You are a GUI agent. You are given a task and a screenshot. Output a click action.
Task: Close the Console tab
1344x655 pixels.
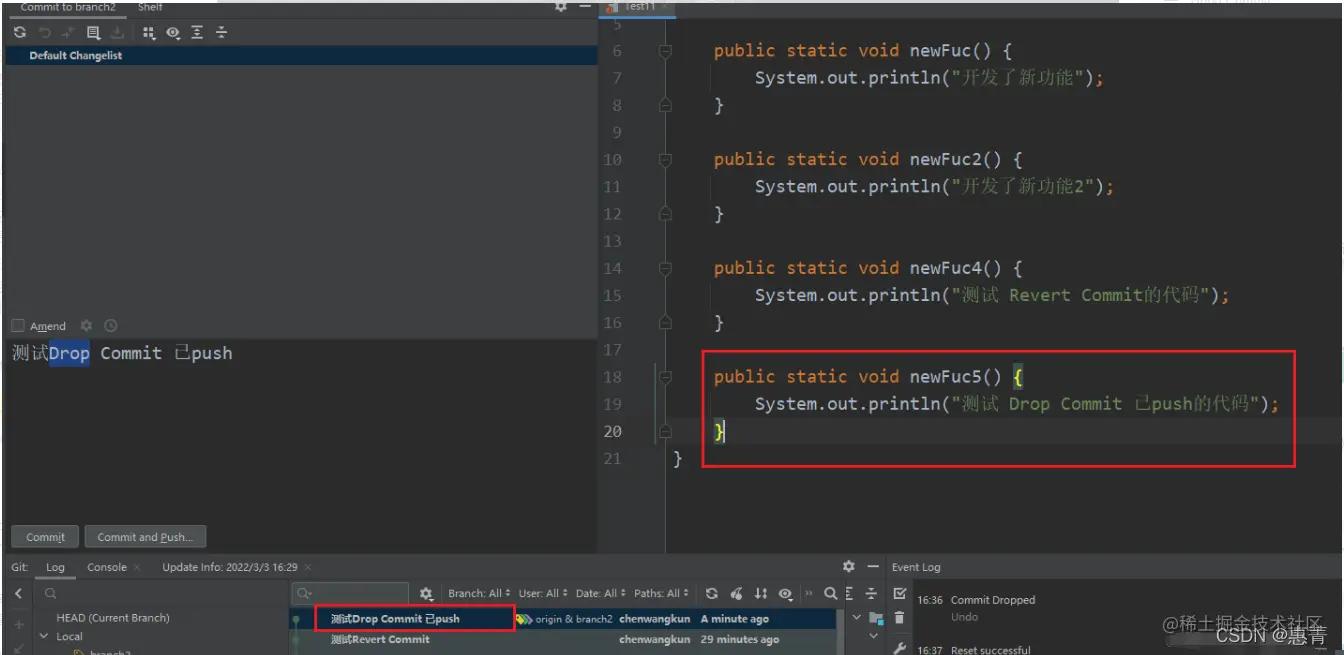tap(137, 567)
